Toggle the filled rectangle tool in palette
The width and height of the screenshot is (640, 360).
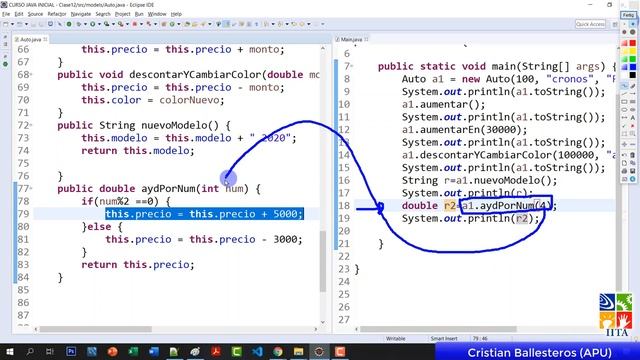[x=633, y=101]
